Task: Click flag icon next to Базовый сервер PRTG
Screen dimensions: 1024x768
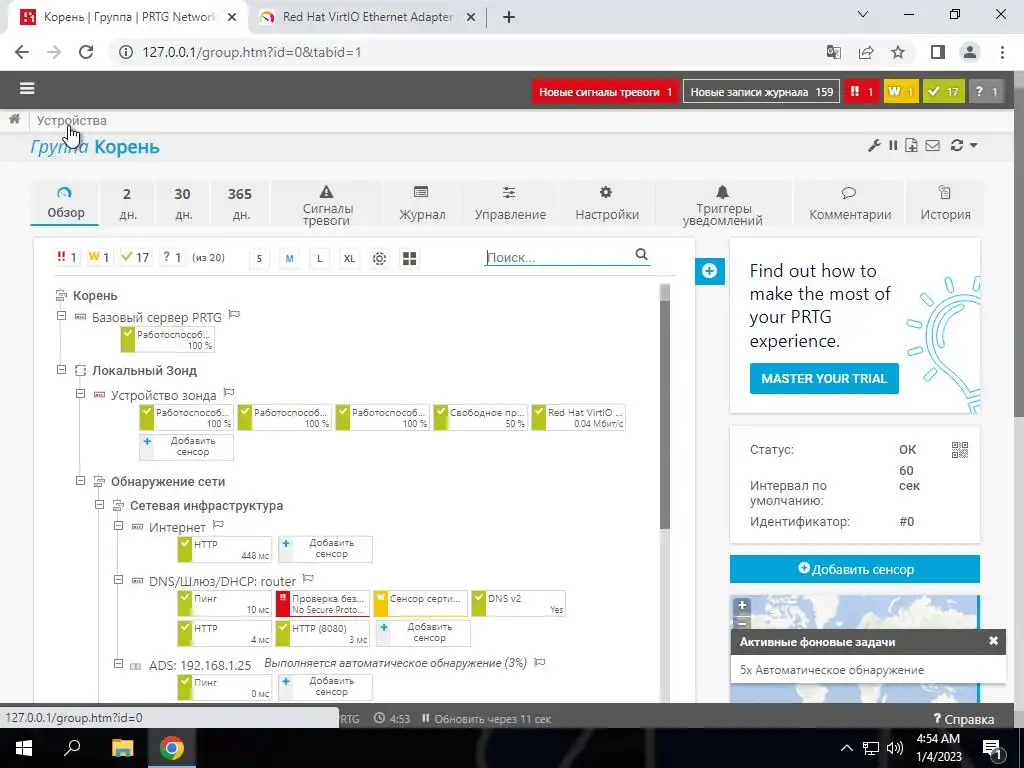Action: tap(234, 315)
